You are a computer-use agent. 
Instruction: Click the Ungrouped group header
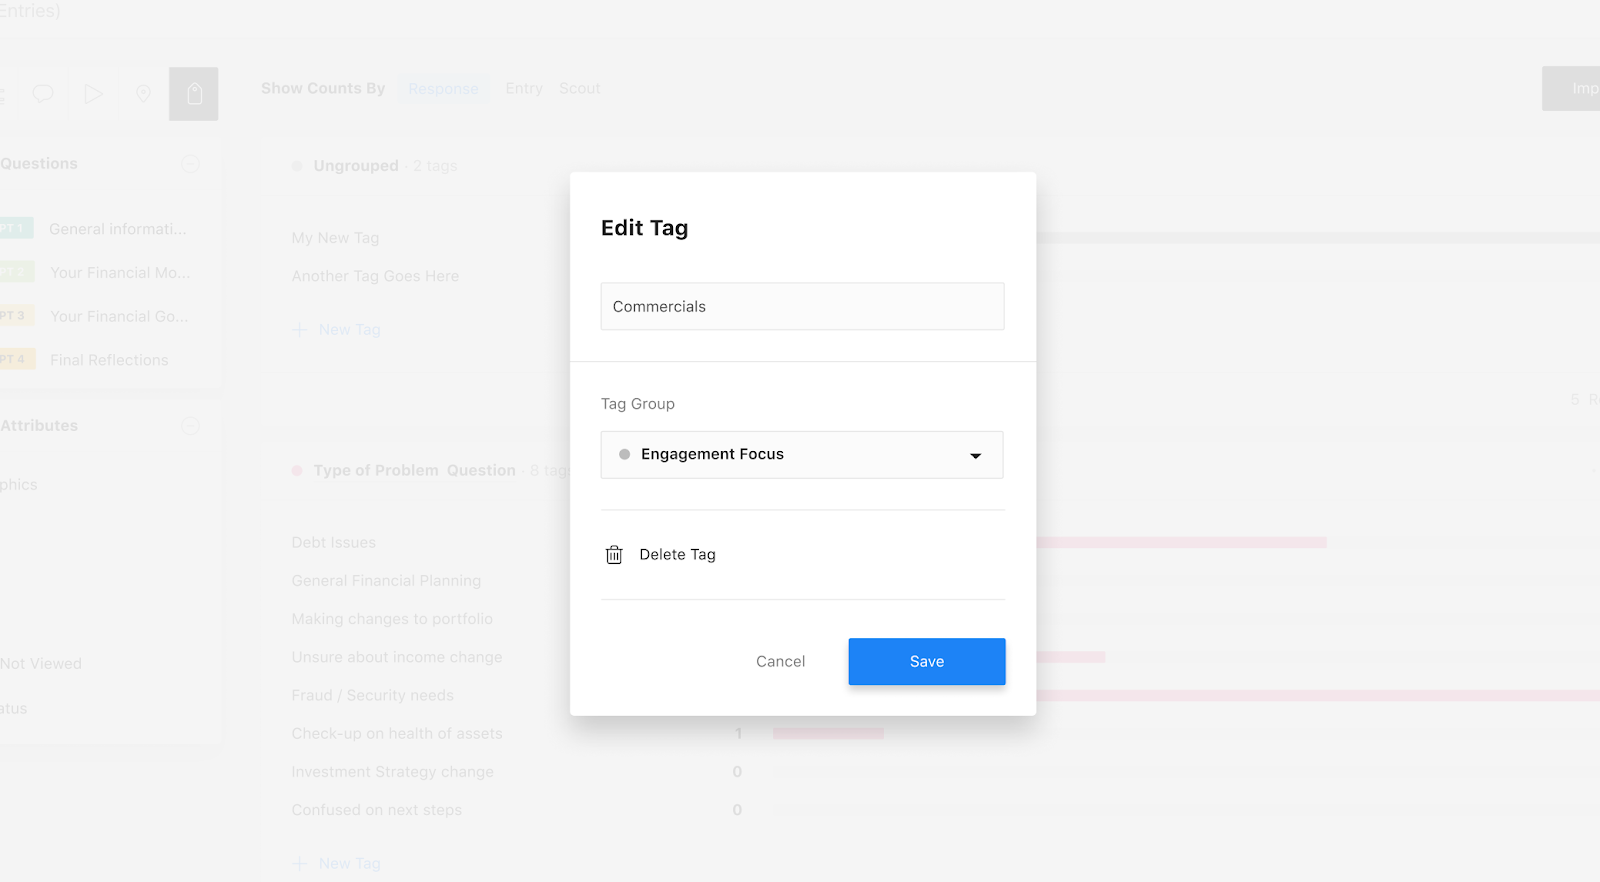tap(355, 166)
